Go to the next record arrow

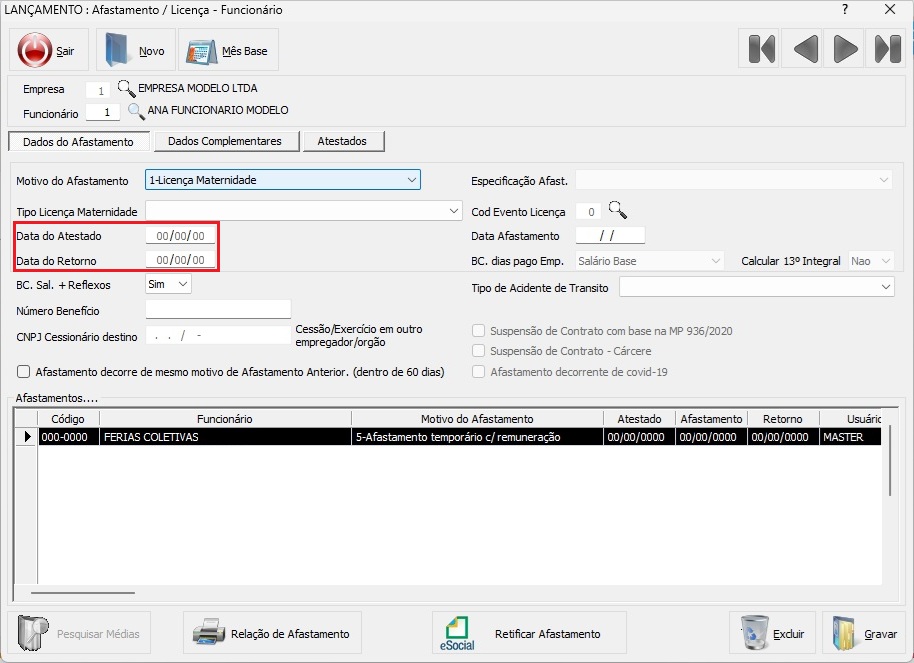[x=846, y=49]
